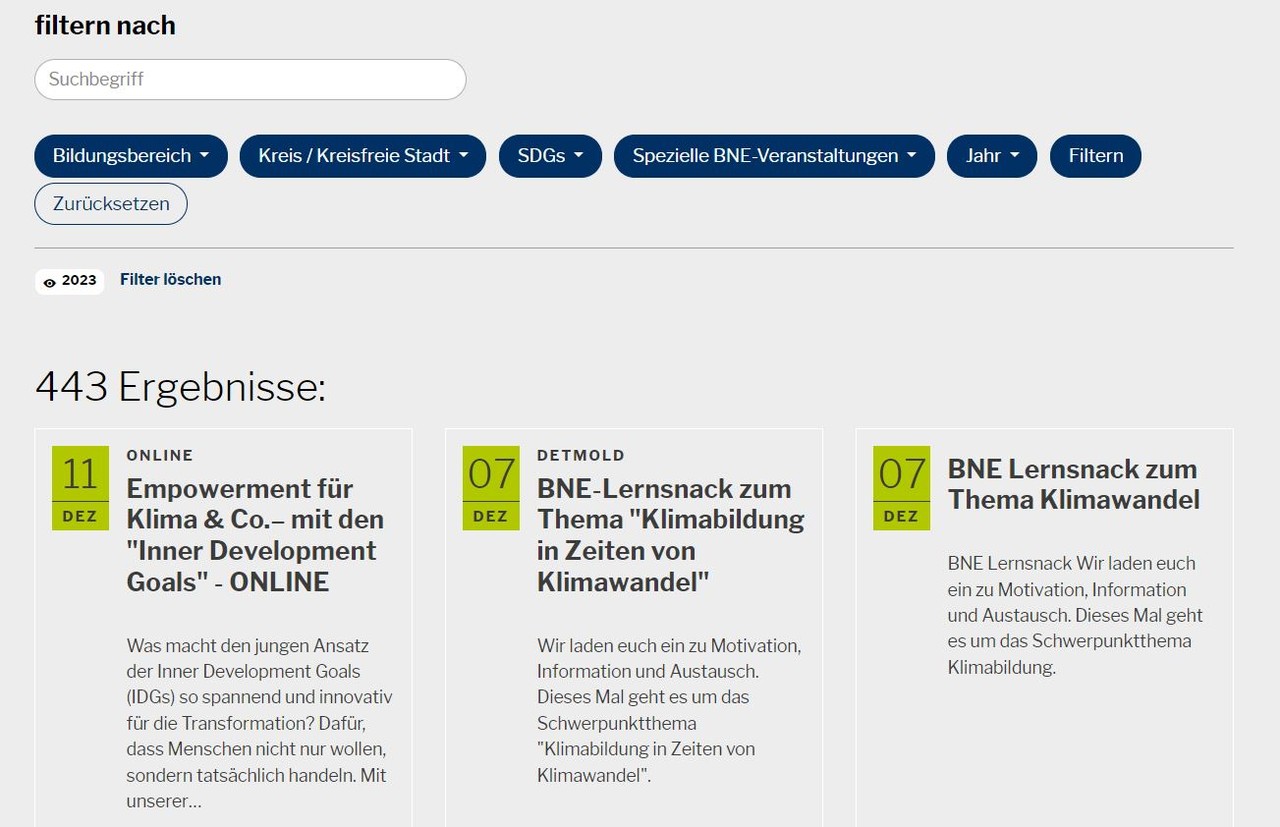Apply filters with the Filtern button

coord(1095,156)
